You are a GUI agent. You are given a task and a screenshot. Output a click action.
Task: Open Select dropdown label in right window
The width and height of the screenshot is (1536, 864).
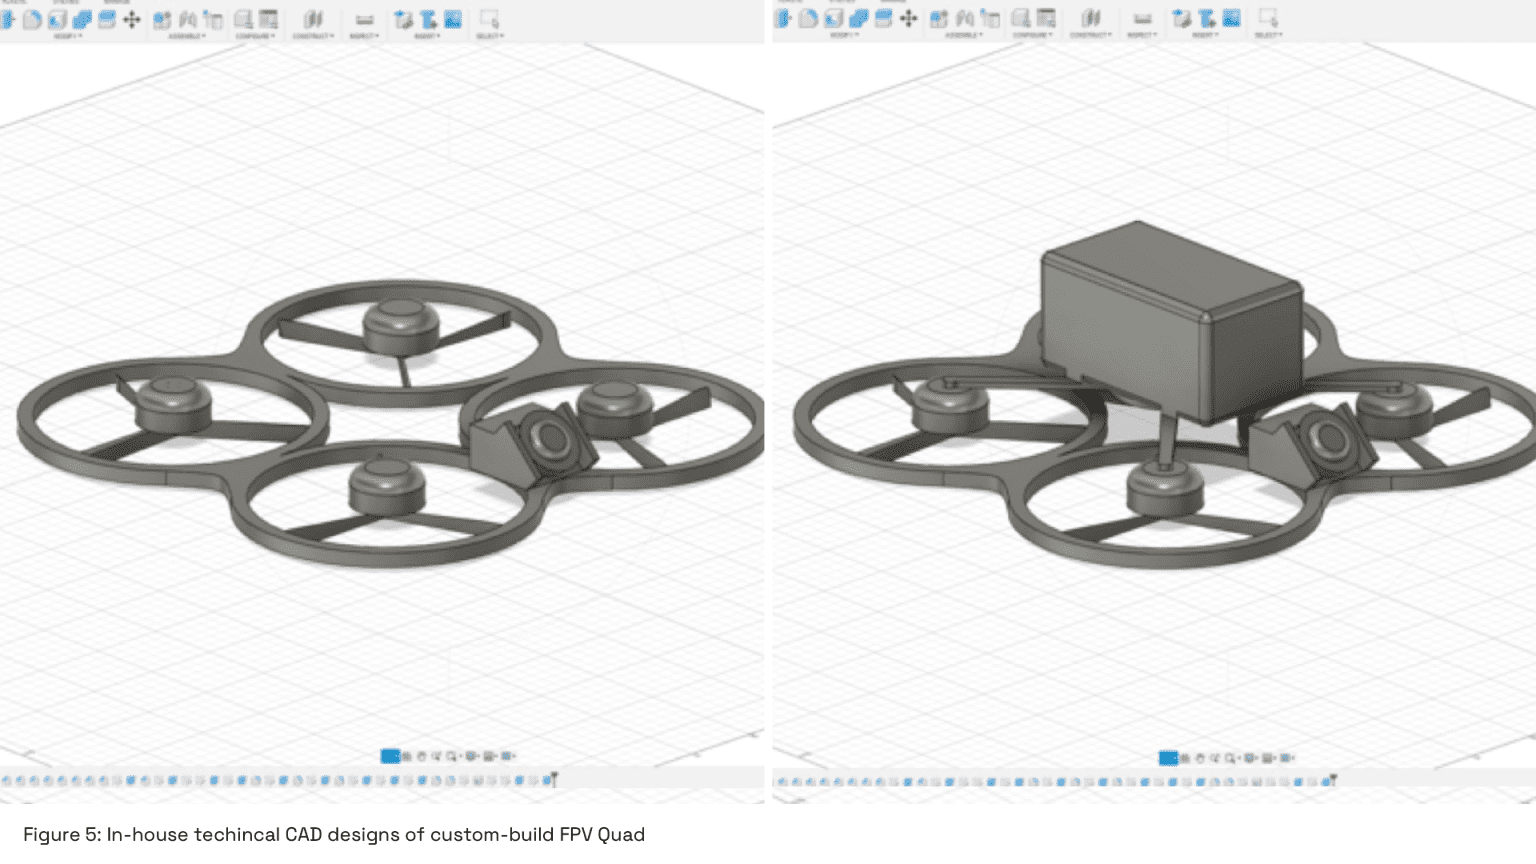(x=1267, y=36)
